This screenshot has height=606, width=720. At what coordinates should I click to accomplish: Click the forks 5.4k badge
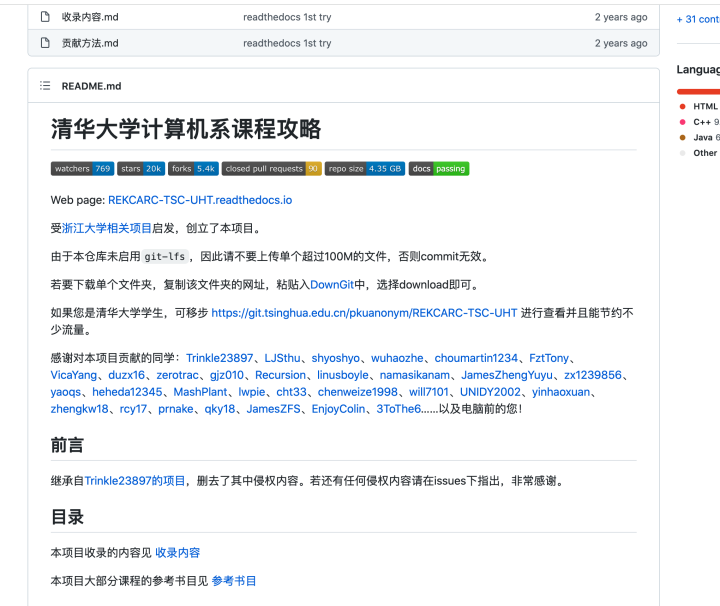193,168
